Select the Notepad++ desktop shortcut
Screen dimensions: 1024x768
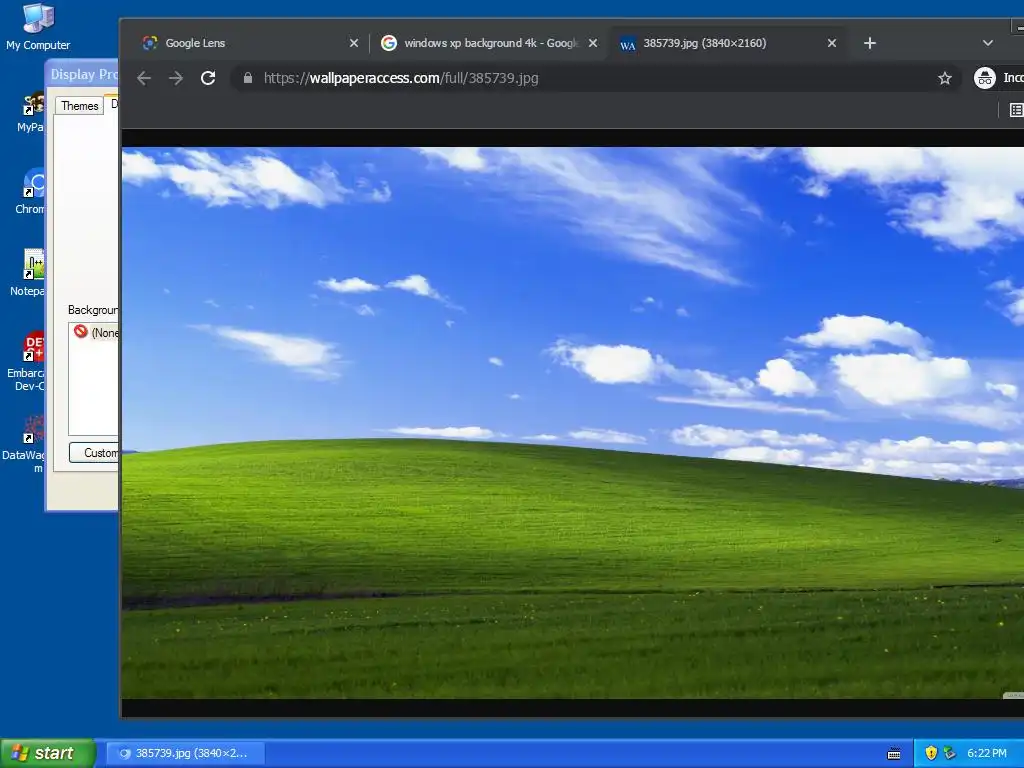tap(29, 273)
